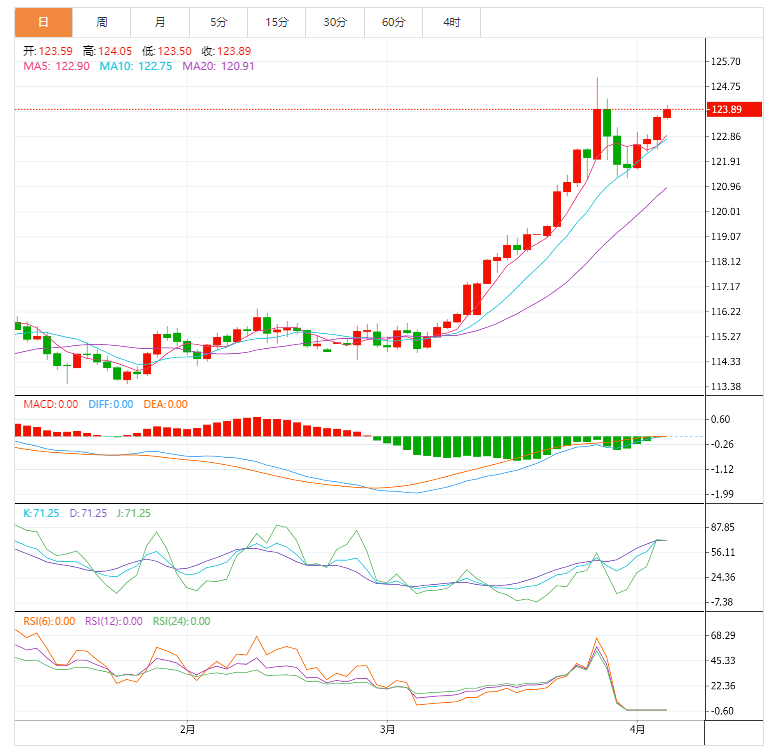Screen dimensions: 778x756
Task: Click the -1.99 MACD axis label
Action: point(722,494)
